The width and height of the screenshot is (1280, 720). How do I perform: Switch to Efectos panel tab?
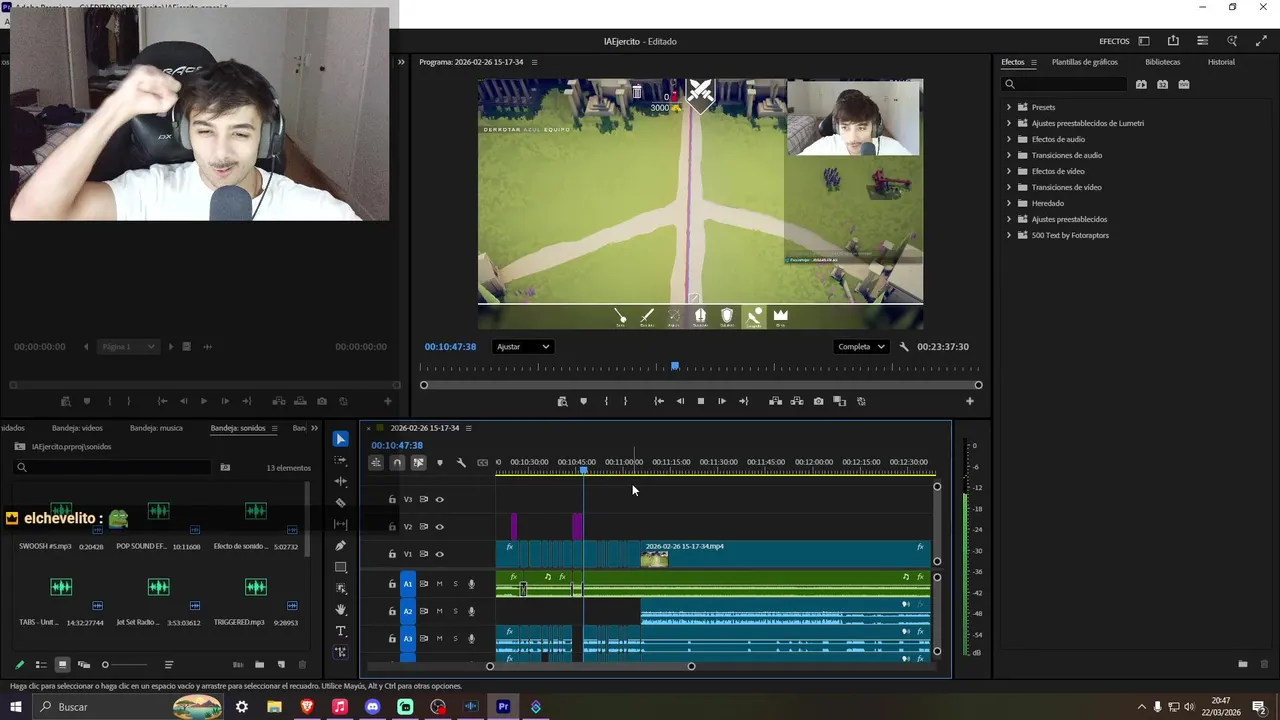coord(1013,62)
